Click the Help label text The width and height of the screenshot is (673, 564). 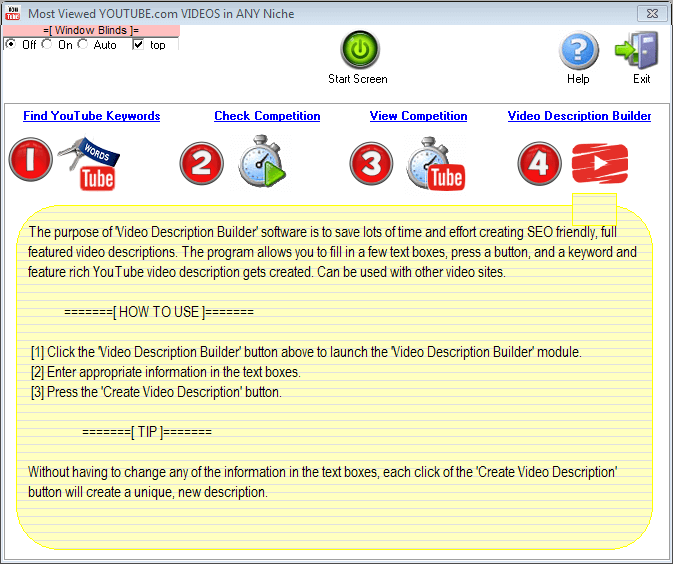coord(578,79)
